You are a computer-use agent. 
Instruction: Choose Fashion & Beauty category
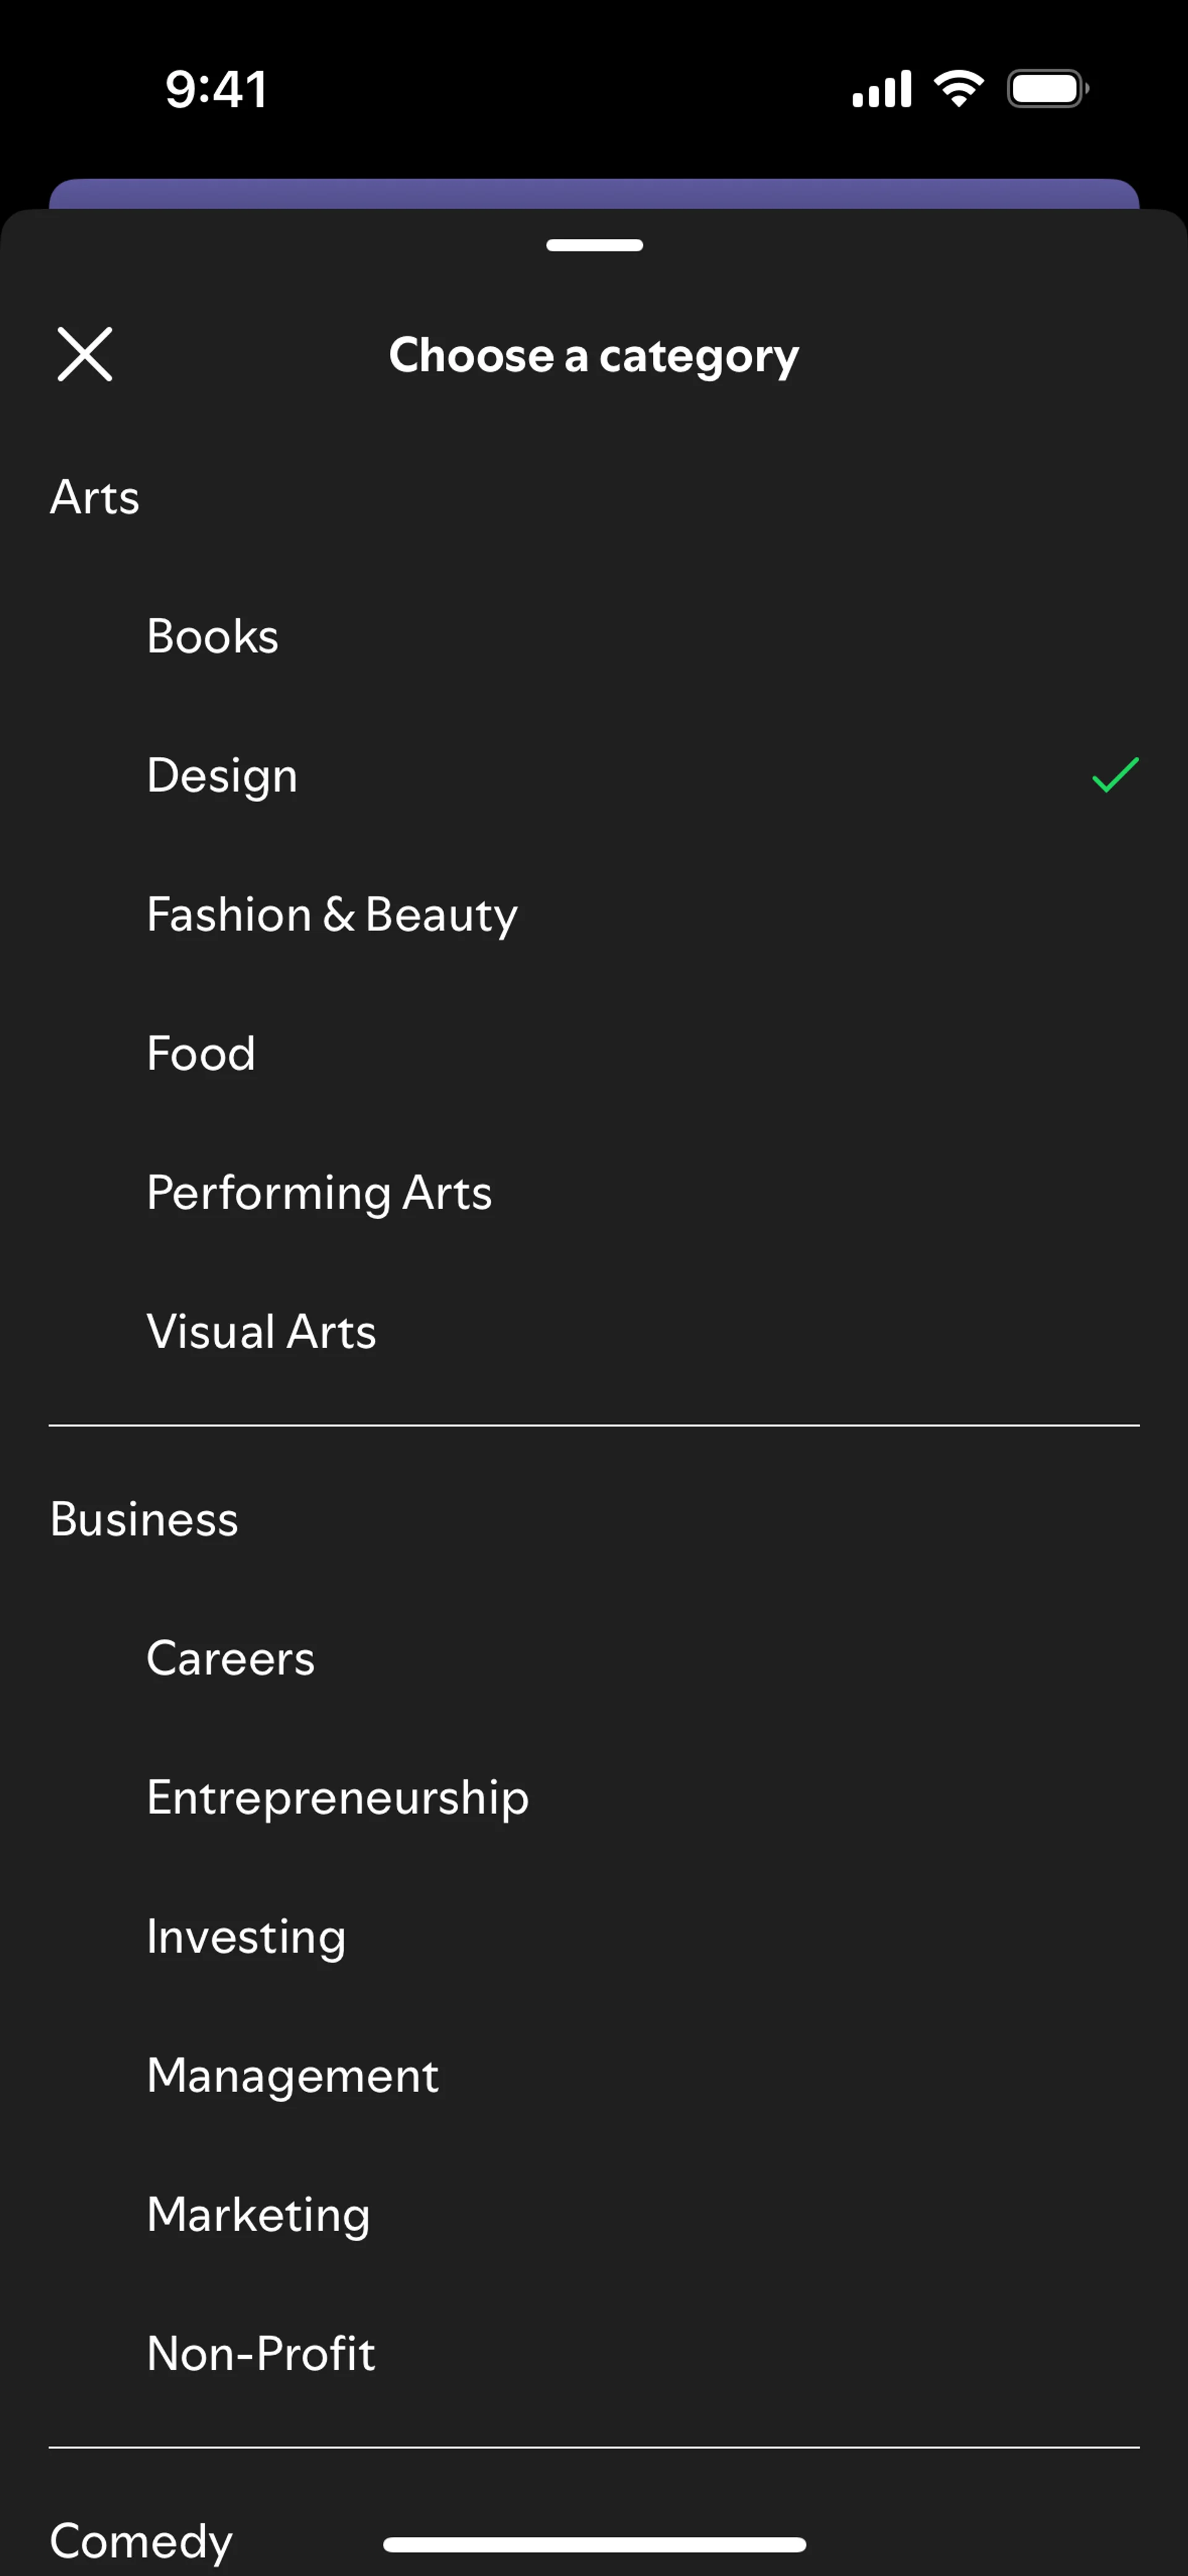pos(332,915)
